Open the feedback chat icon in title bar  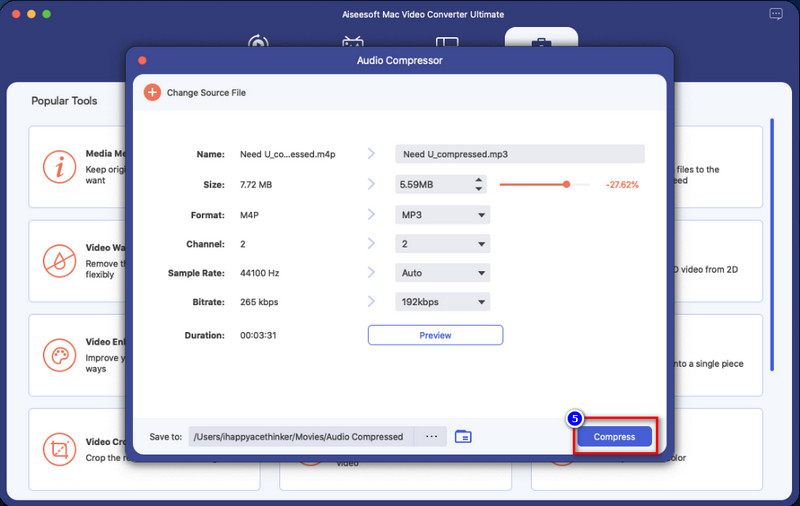tap(776, 14)
